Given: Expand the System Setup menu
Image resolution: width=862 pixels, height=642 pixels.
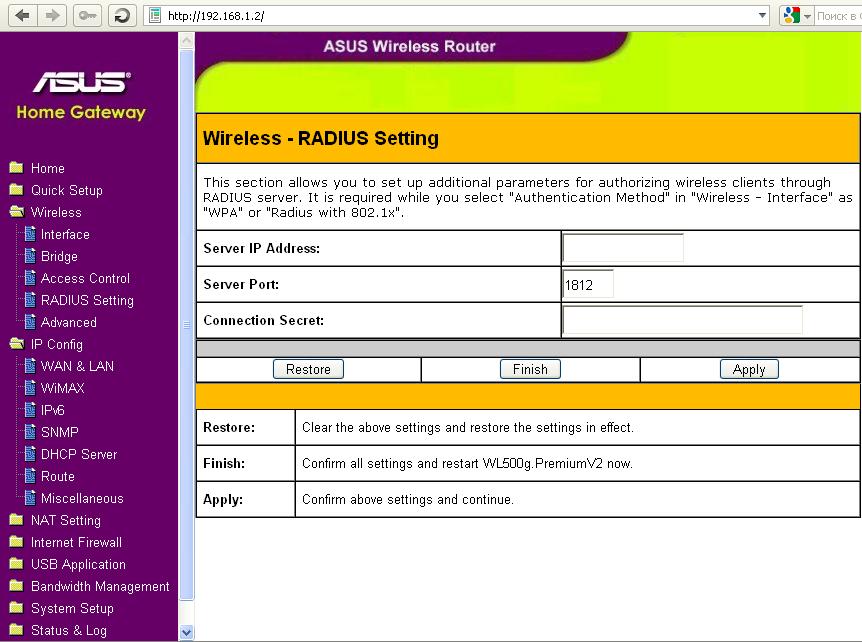Looking at the screenshot, I should click(x=72, y=608).
